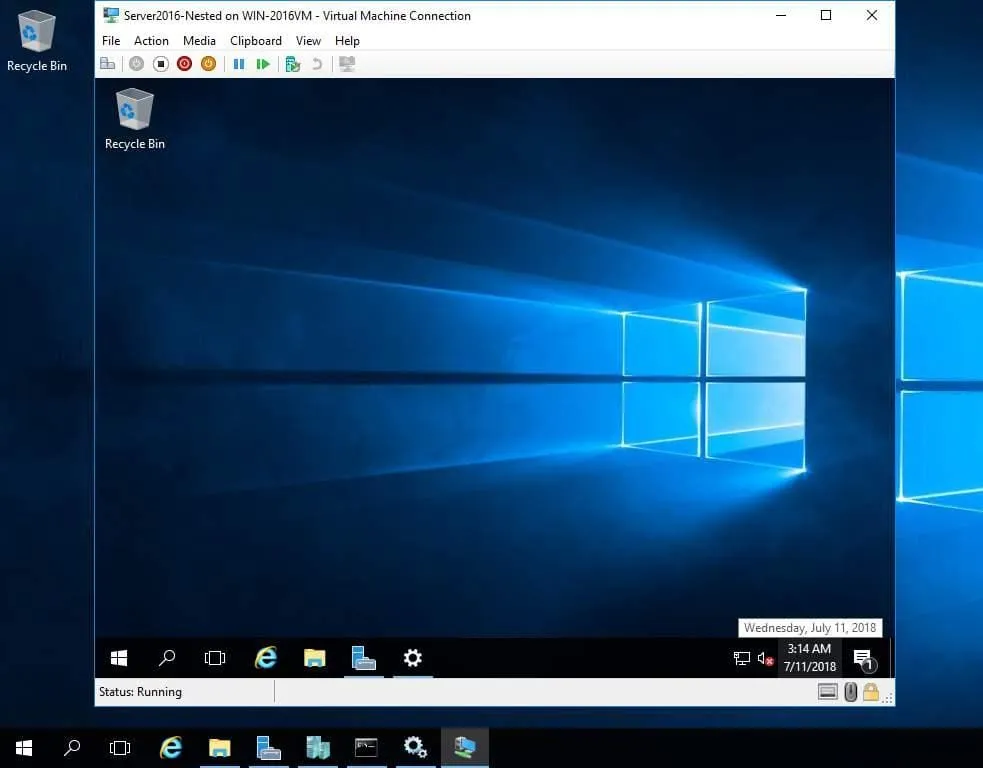Click the guest clock showing 3:14 AM
The height and width of the screenshot is (768, 983).
(809, 658)
